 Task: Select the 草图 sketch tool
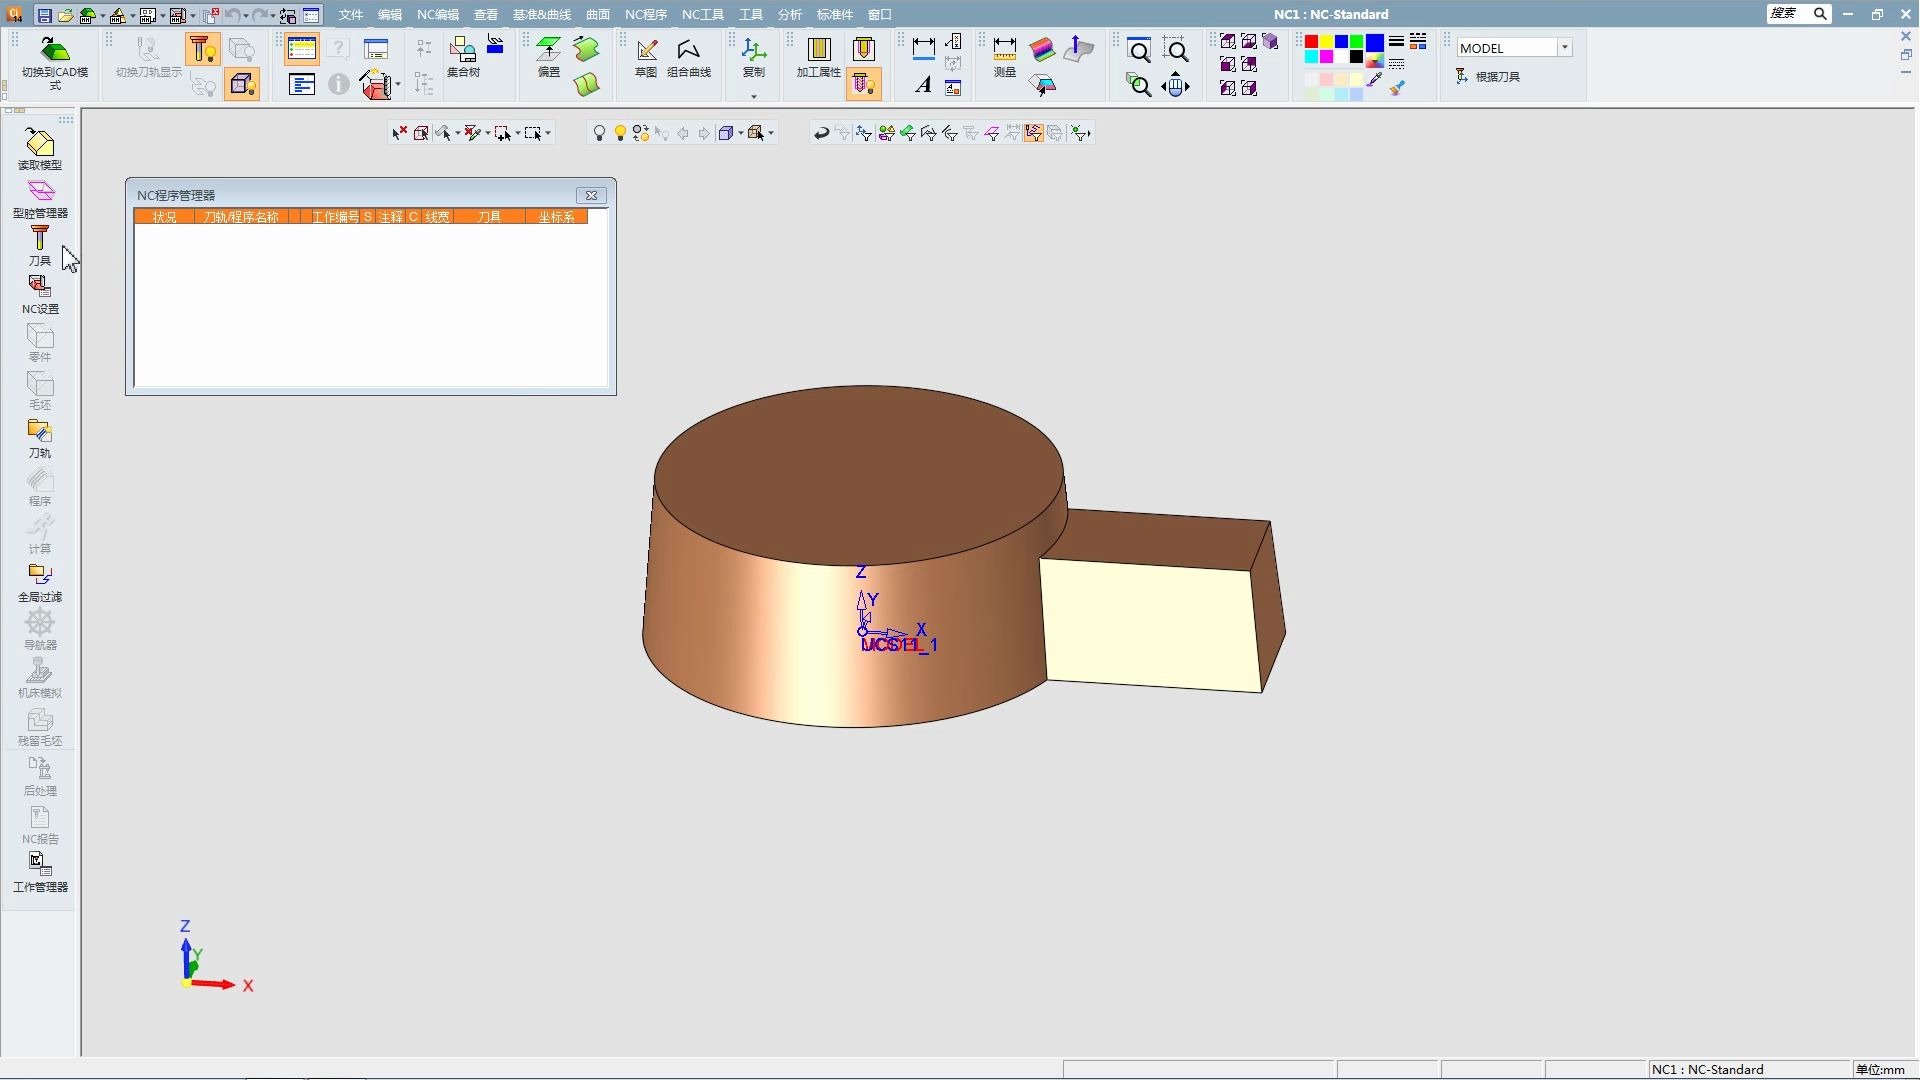tap(646, 50)
